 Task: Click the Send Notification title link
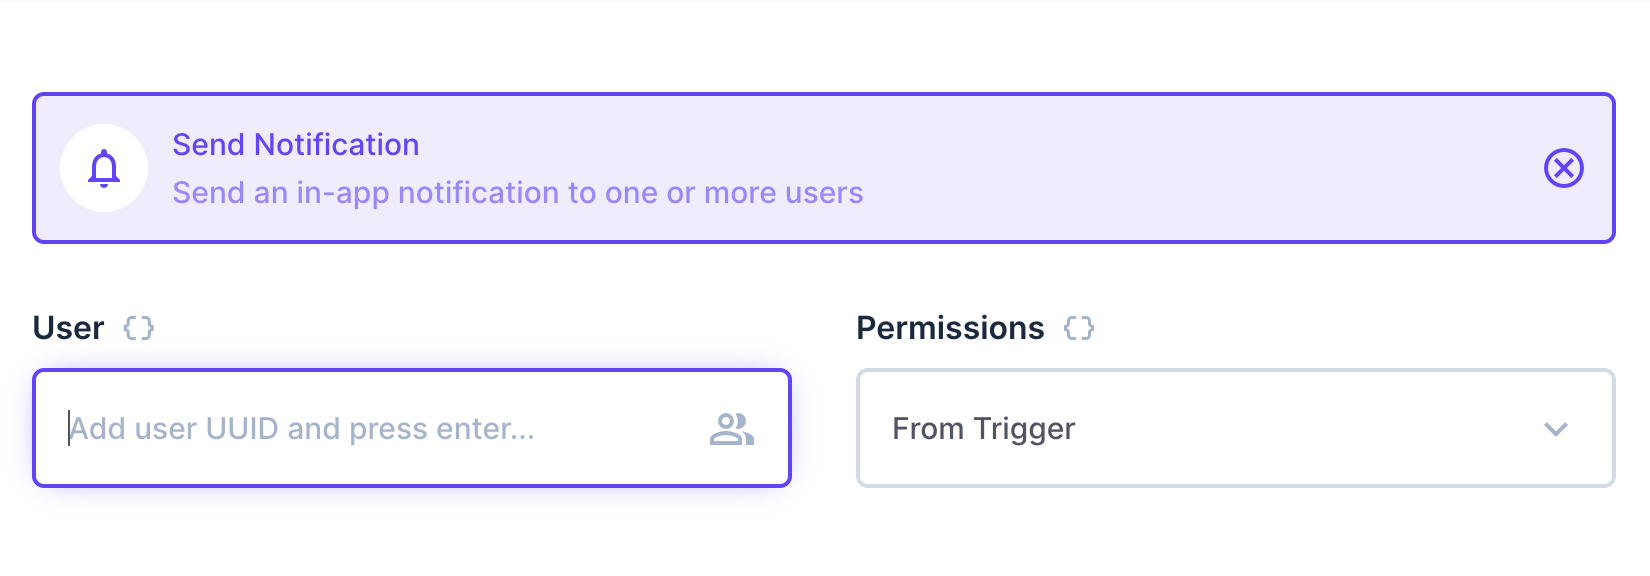pyautogui.click(x=296, y=144)
